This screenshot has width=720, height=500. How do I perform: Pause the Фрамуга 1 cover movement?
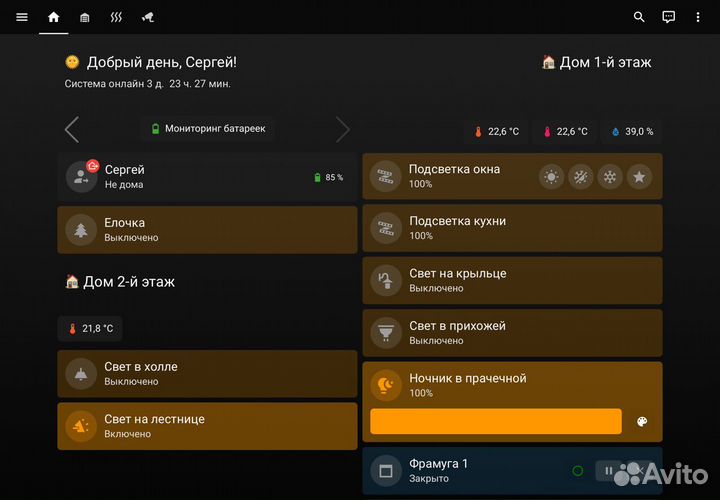tap(608, 471)
